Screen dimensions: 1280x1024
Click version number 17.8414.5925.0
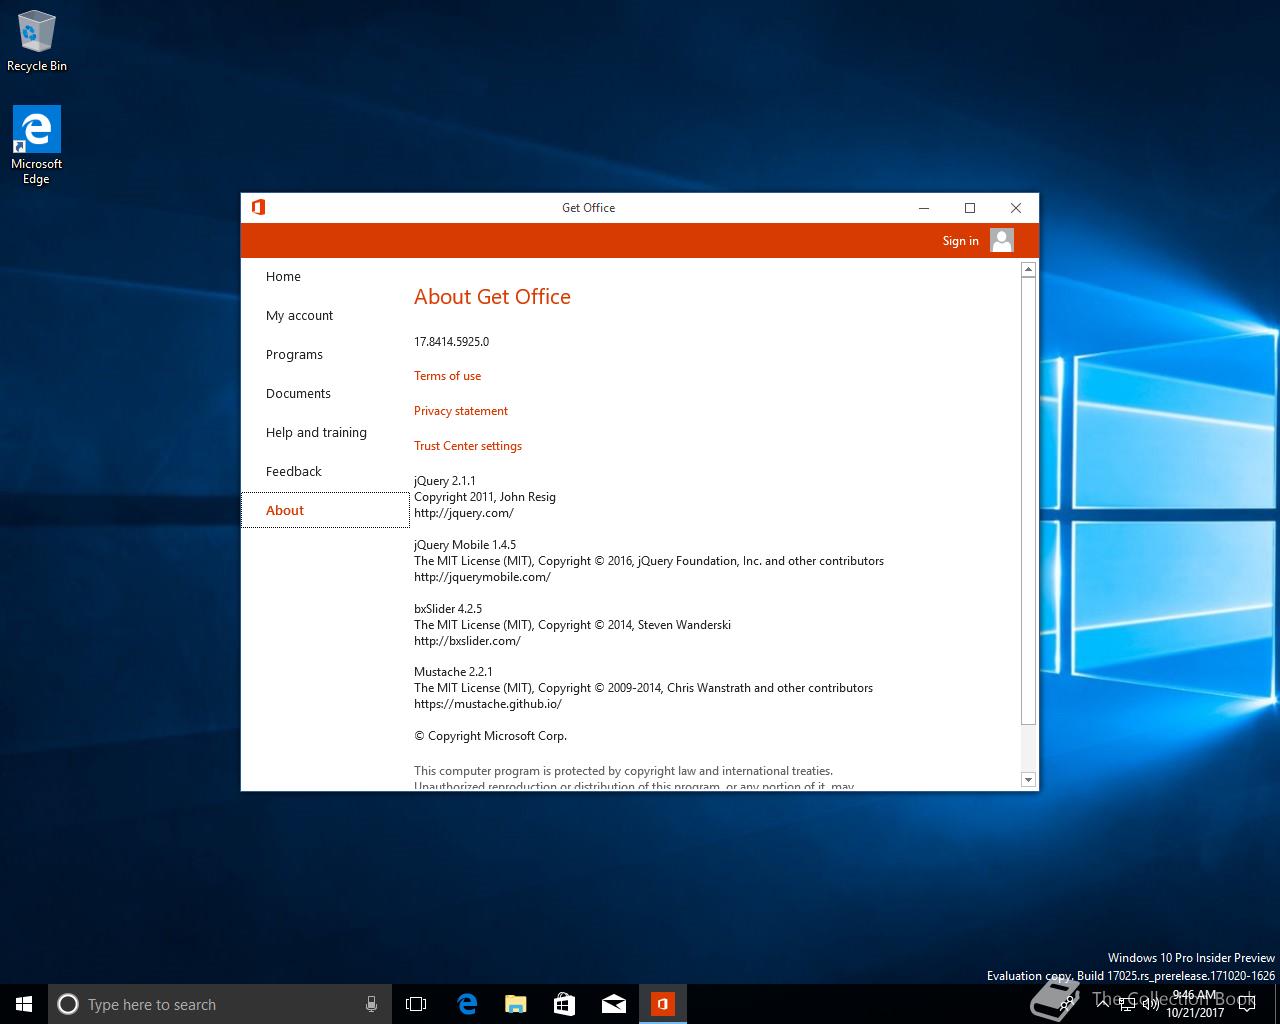click(451, 342)
